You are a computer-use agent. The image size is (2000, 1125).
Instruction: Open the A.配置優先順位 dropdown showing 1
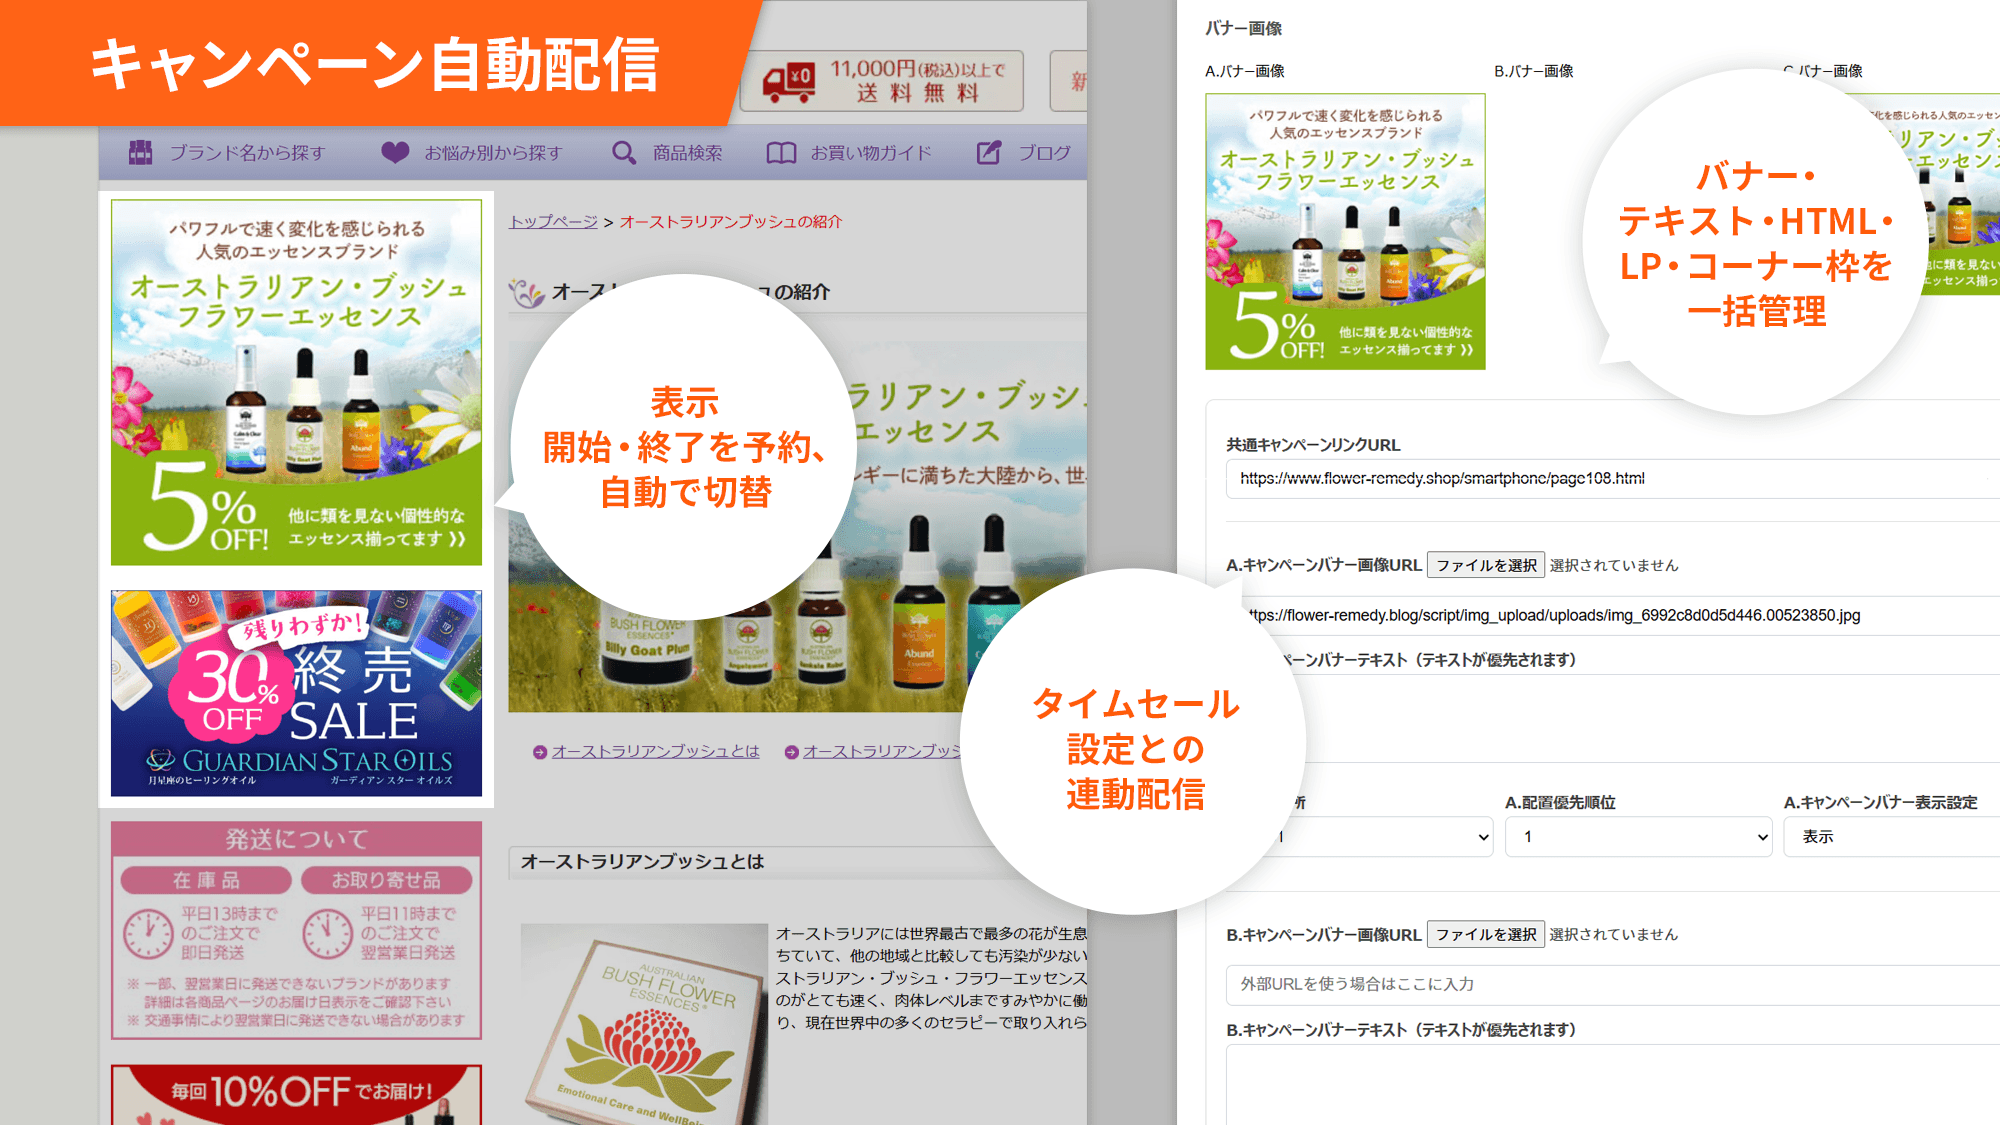(x=1639, y=837)
